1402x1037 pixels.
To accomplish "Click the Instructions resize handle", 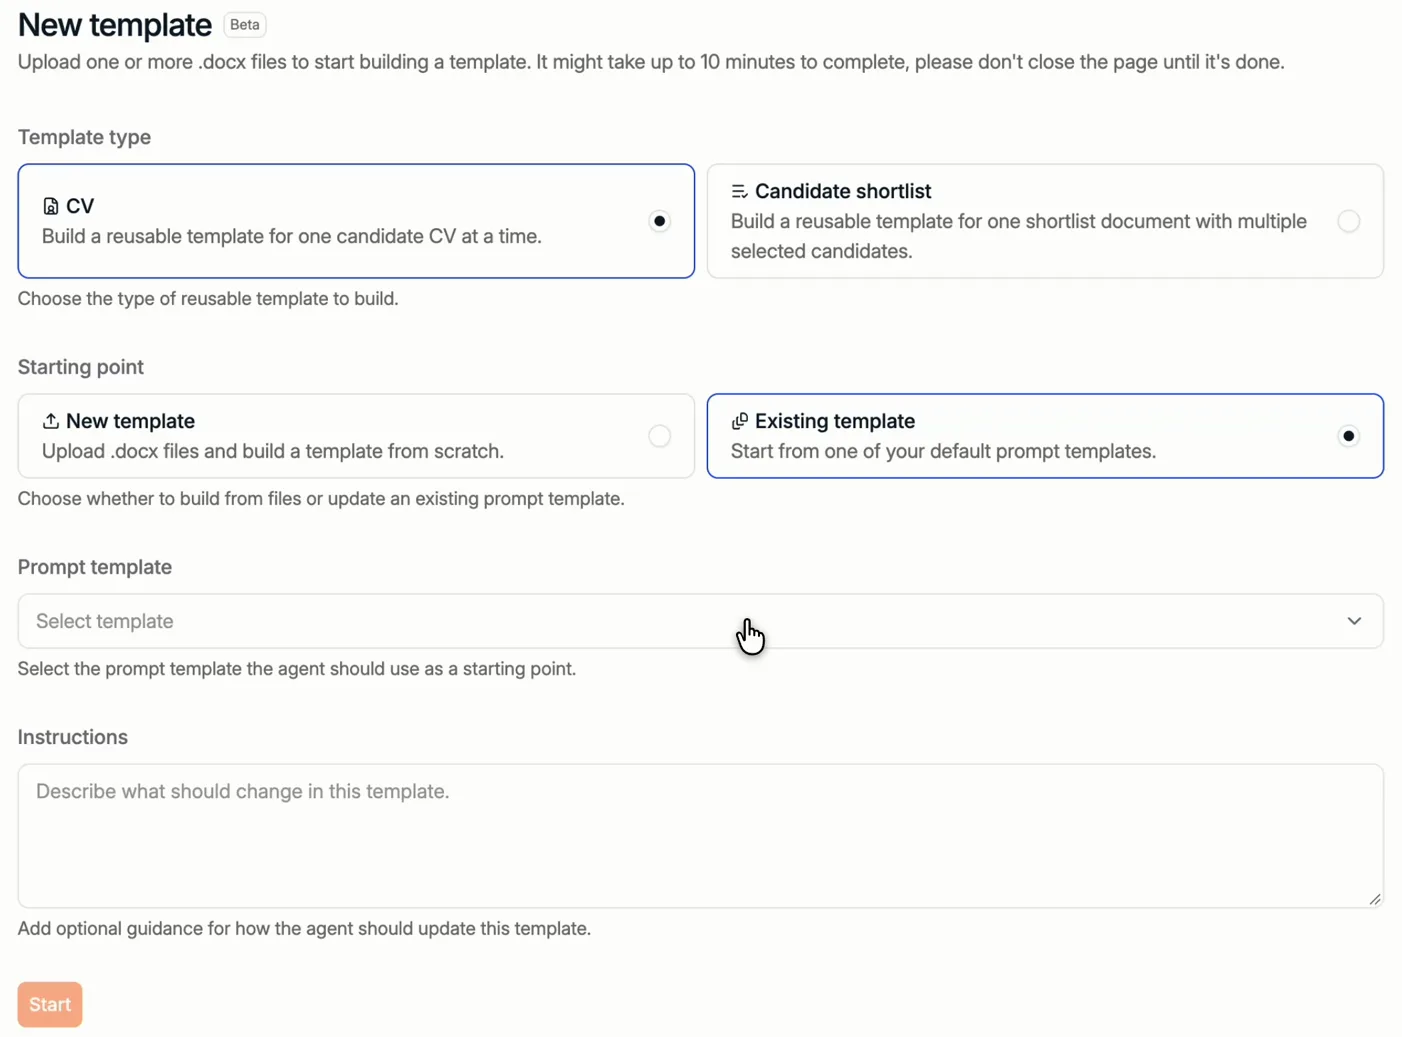I will pos(1375,899).
